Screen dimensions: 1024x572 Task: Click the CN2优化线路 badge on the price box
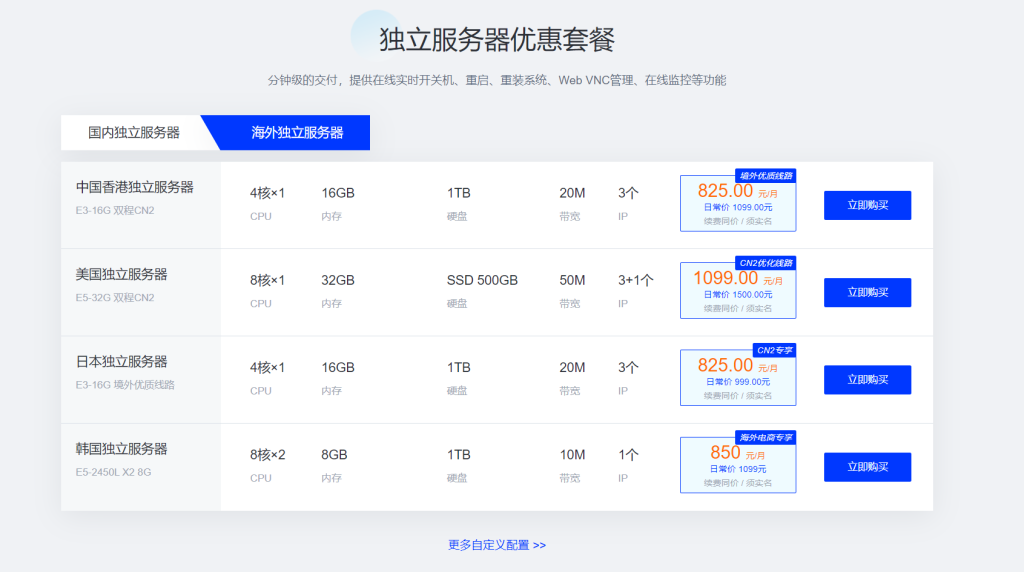click(766, 263)
